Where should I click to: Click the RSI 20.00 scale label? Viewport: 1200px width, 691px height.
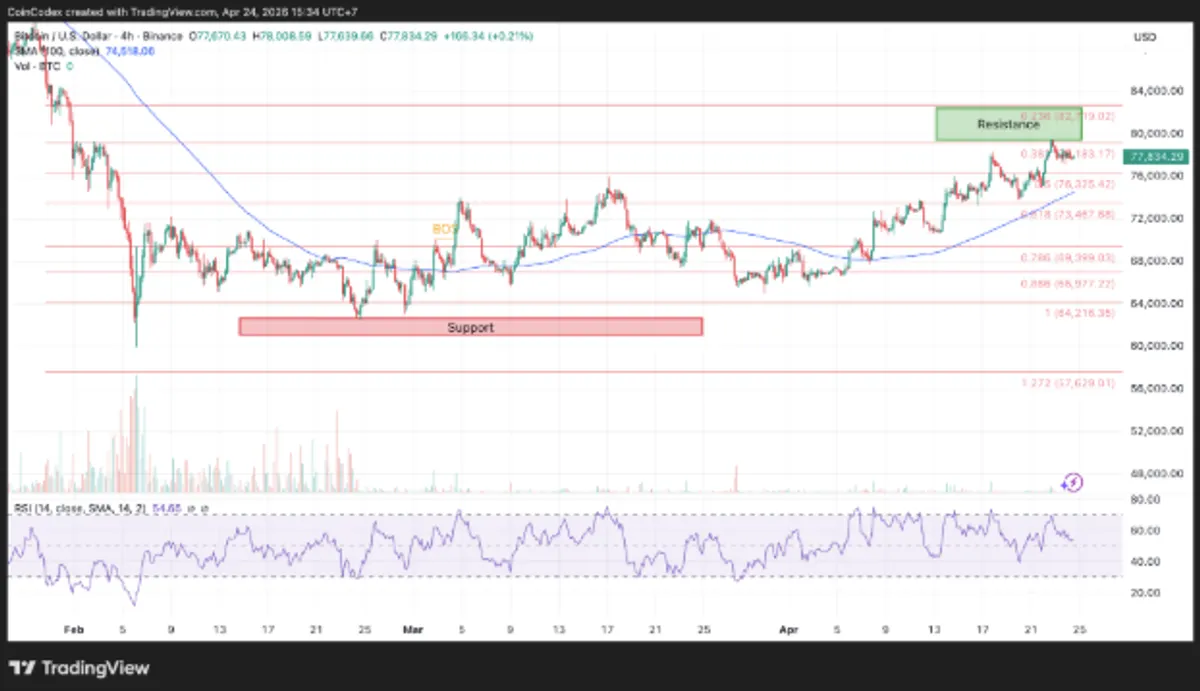(1146, 592)
